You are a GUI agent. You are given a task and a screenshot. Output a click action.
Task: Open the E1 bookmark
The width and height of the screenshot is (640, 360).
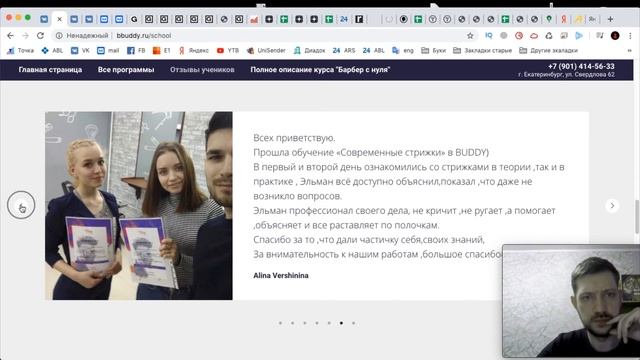click(x=162, y=51)
